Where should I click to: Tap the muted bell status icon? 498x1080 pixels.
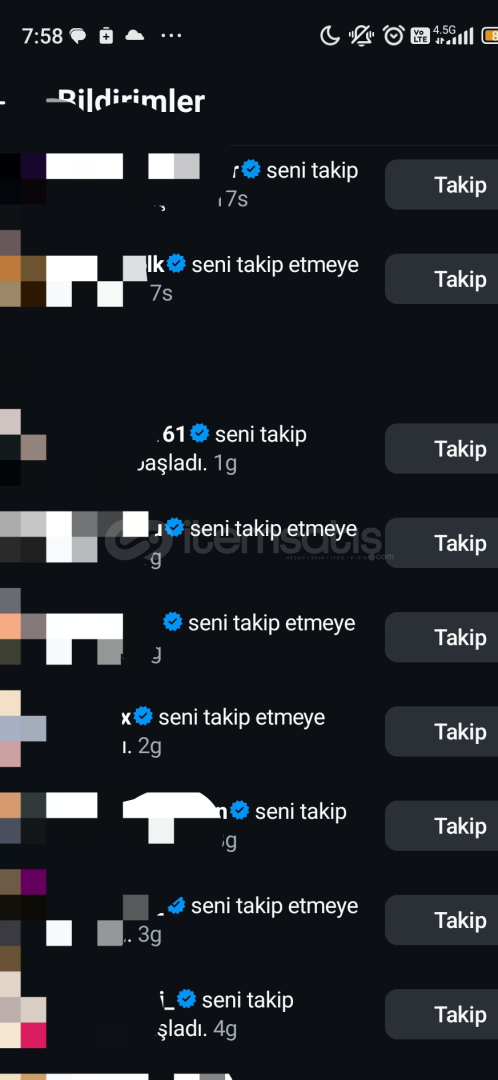361,35
